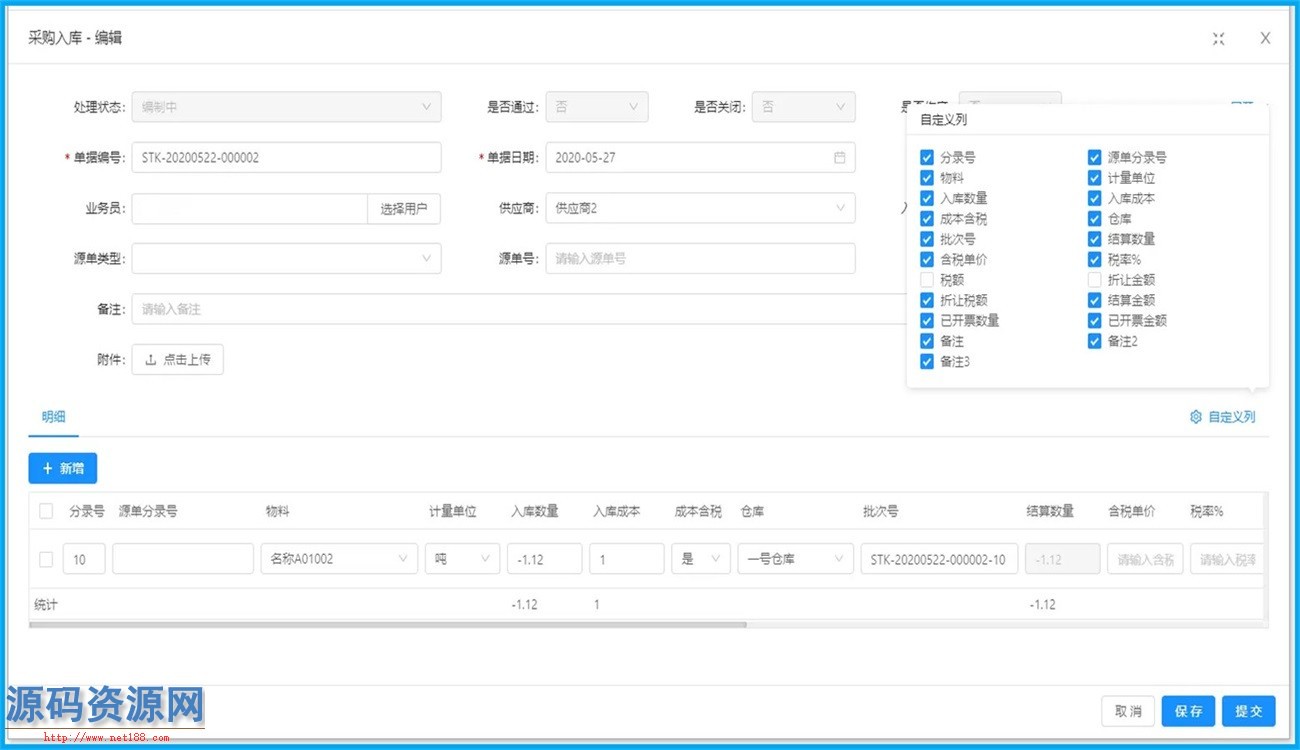Toggle the 入库数量 column checkbox

927,199
